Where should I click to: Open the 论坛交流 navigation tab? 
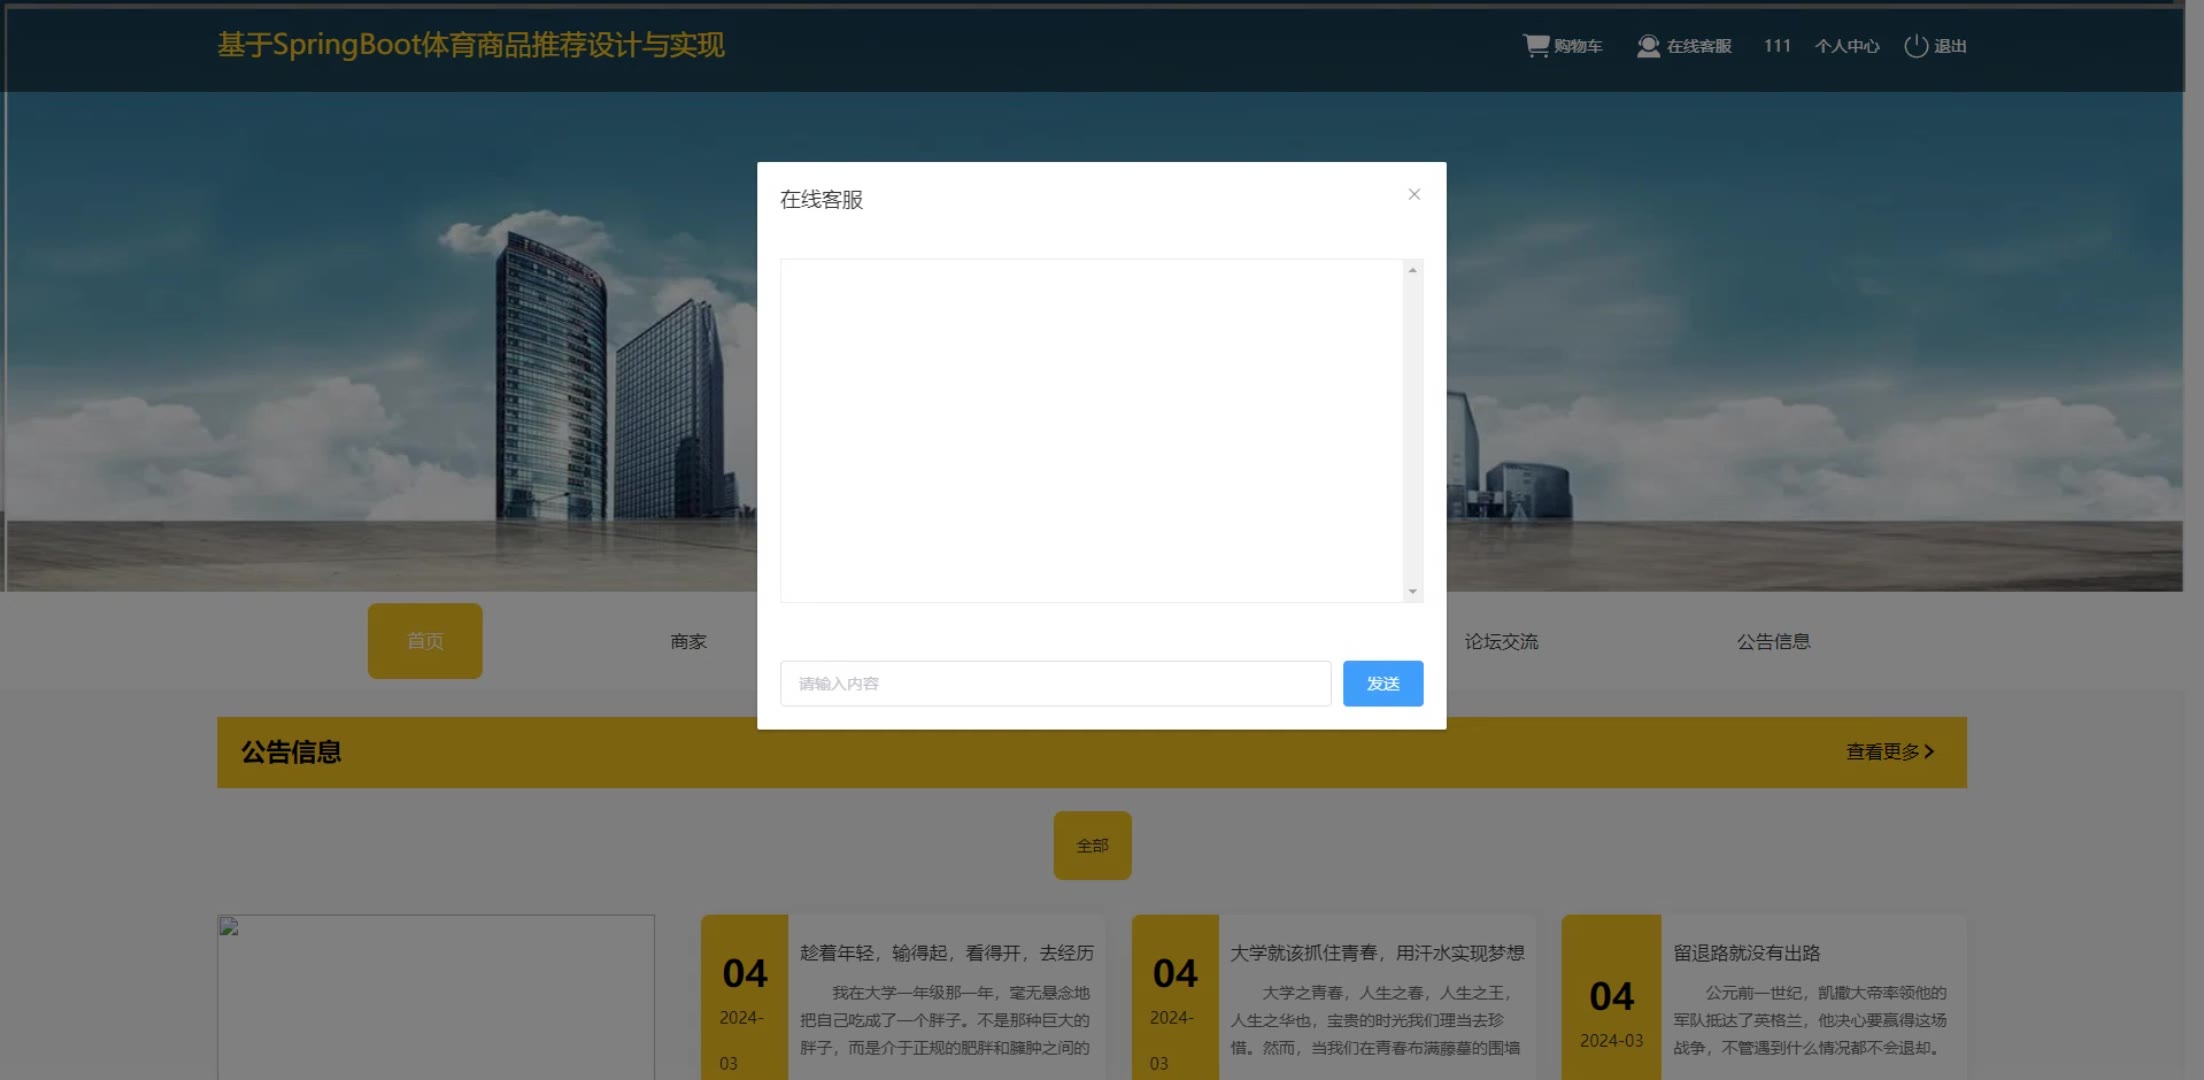1500,641
